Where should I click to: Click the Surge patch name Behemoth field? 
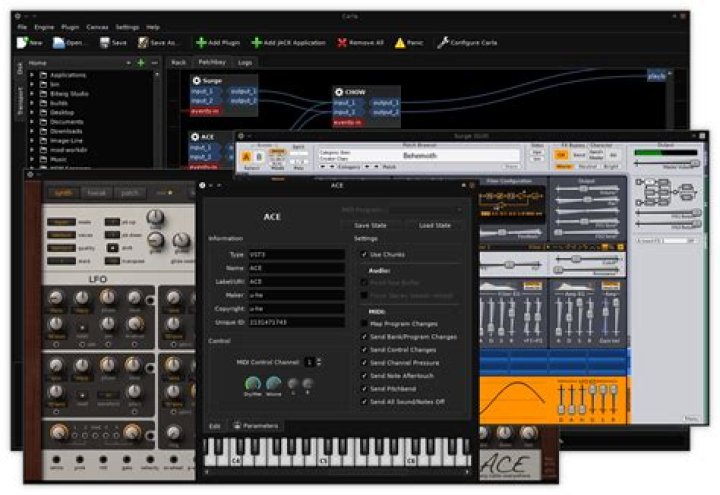coord(419,155)
